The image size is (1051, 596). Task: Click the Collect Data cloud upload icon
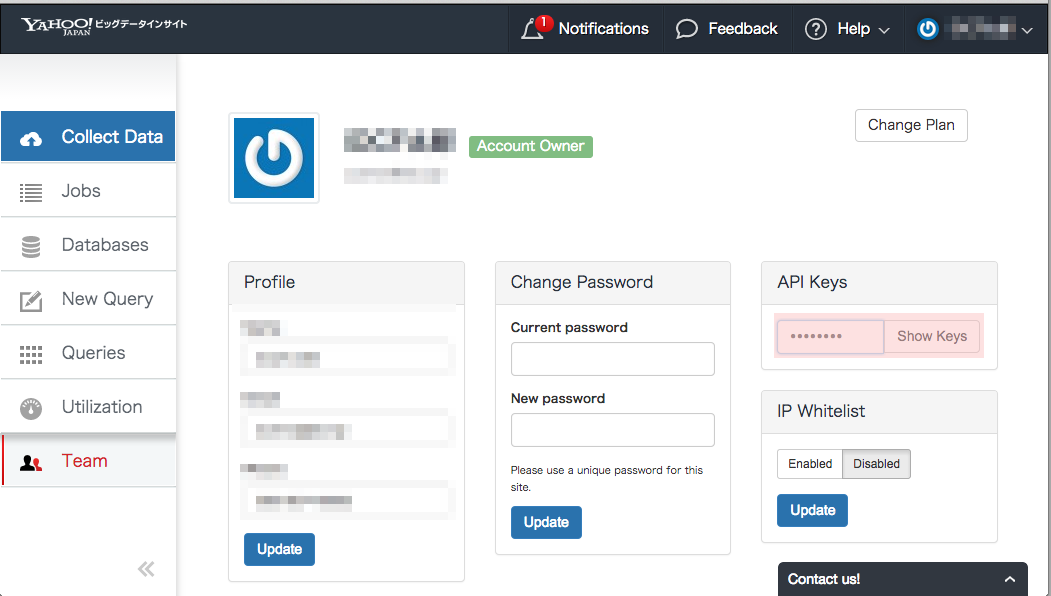click(x=31, y=138)
